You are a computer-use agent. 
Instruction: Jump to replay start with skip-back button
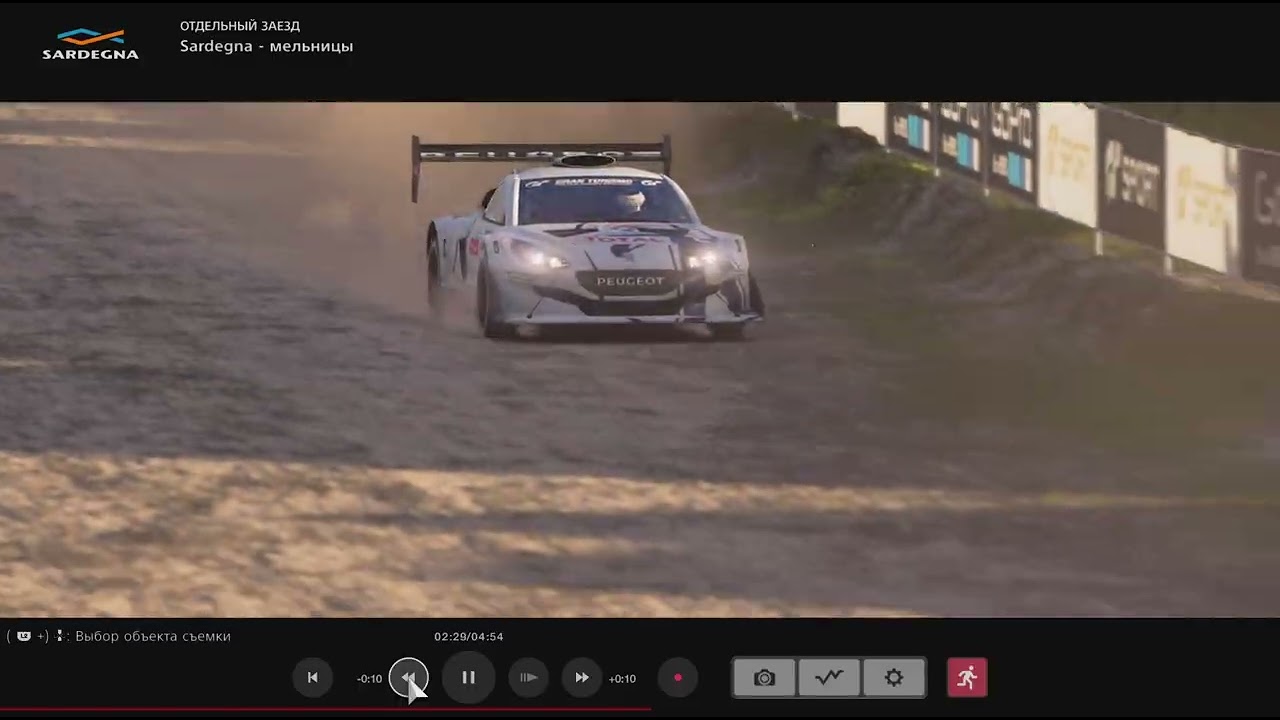point(312,677)
